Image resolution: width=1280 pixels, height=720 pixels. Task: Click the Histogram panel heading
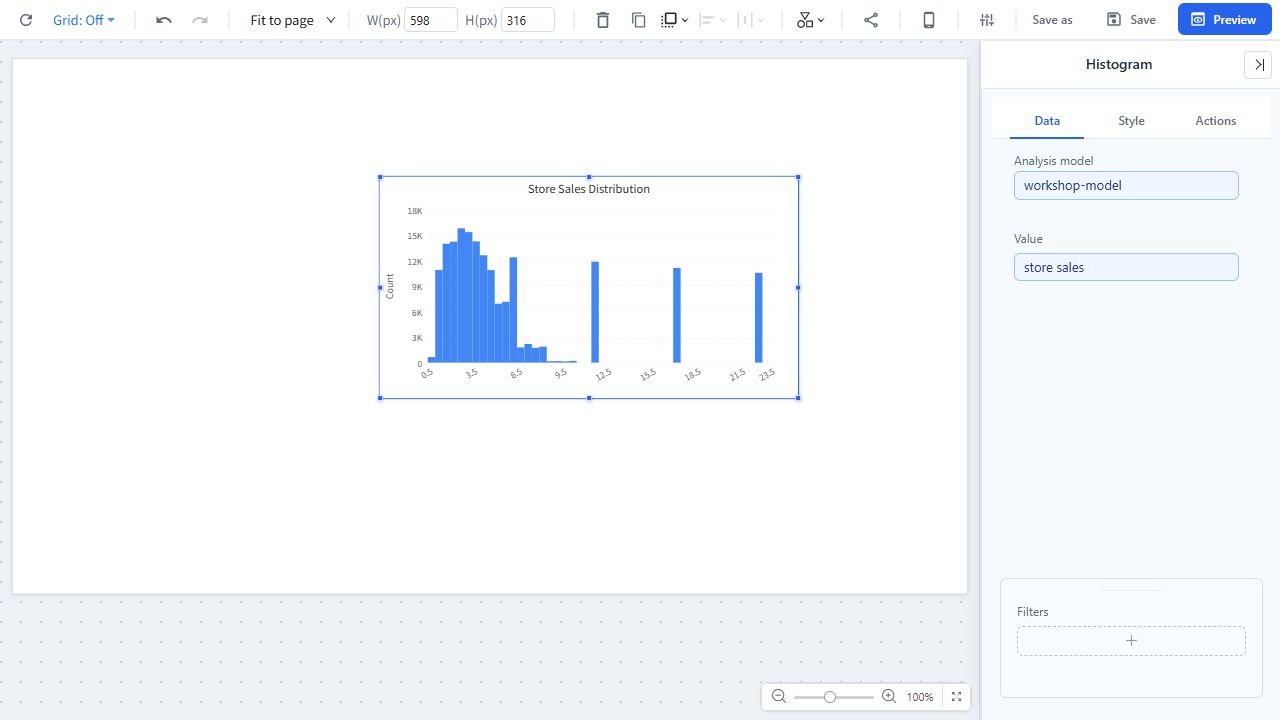[1119, 64]
